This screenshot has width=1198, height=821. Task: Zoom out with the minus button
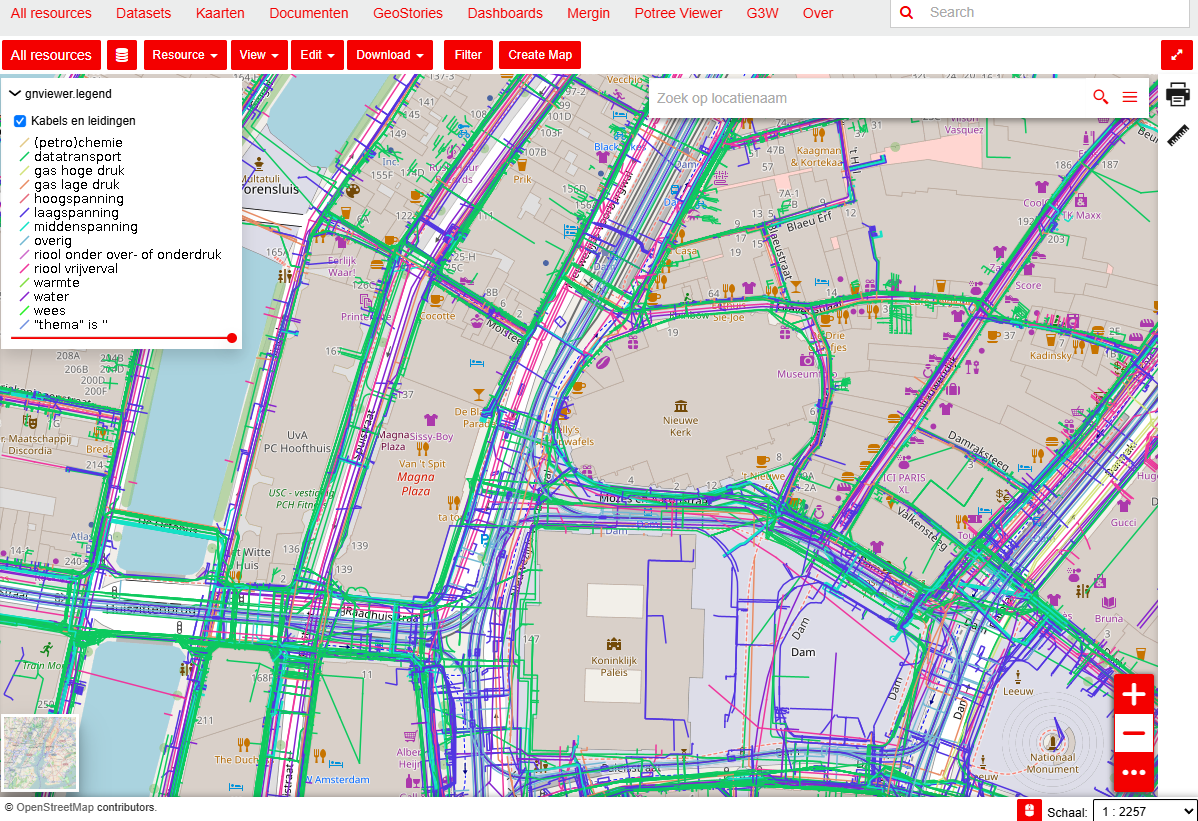pos(1134,733)
